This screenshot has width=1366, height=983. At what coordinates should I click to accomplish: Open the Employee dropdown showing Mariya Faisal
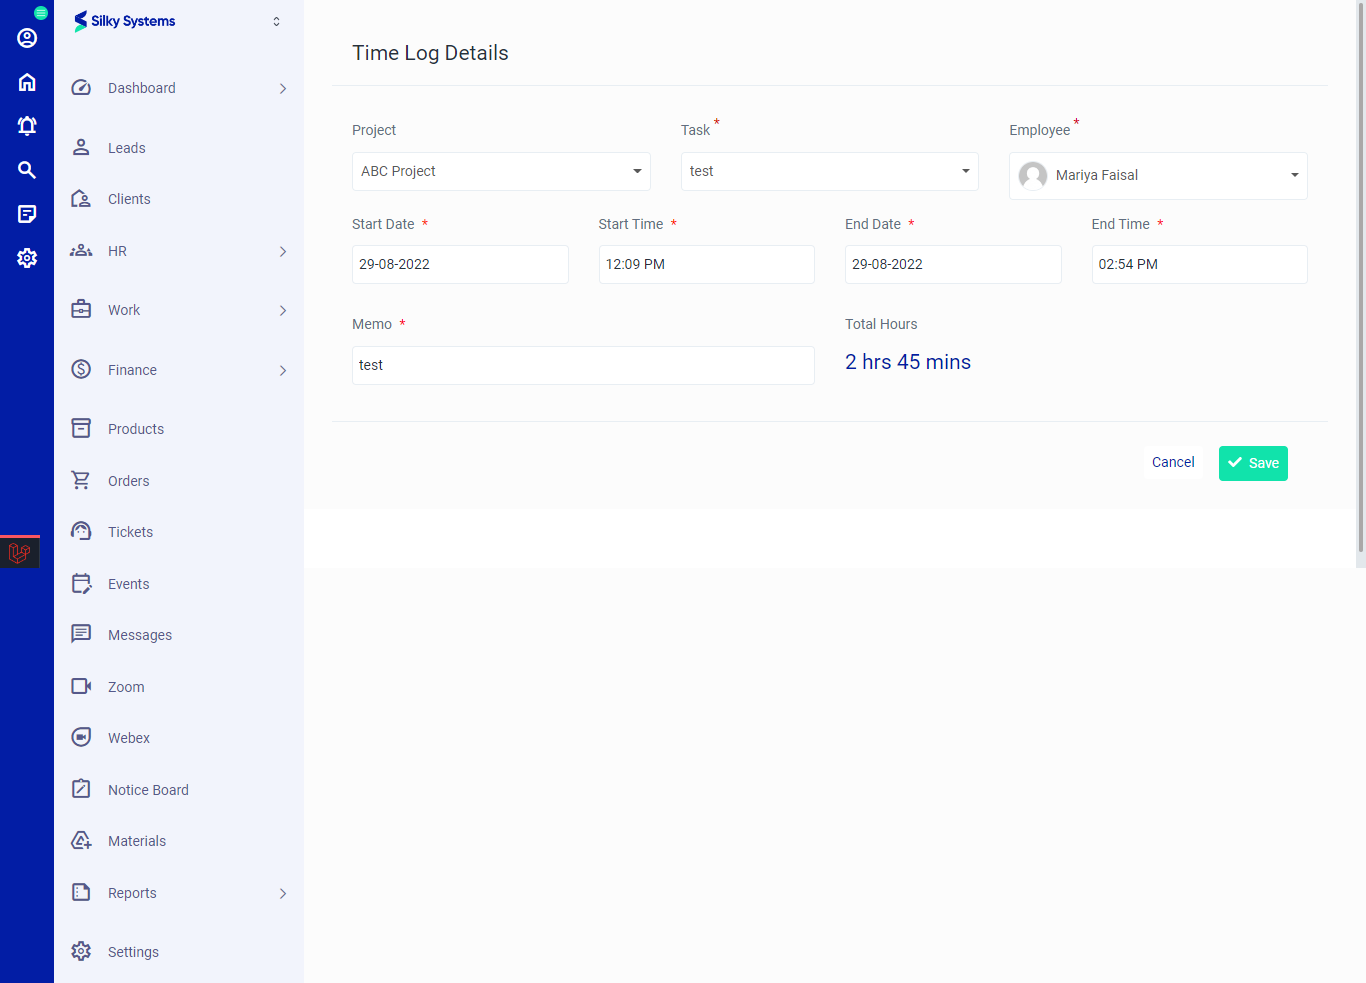(x=1157, y=175)
